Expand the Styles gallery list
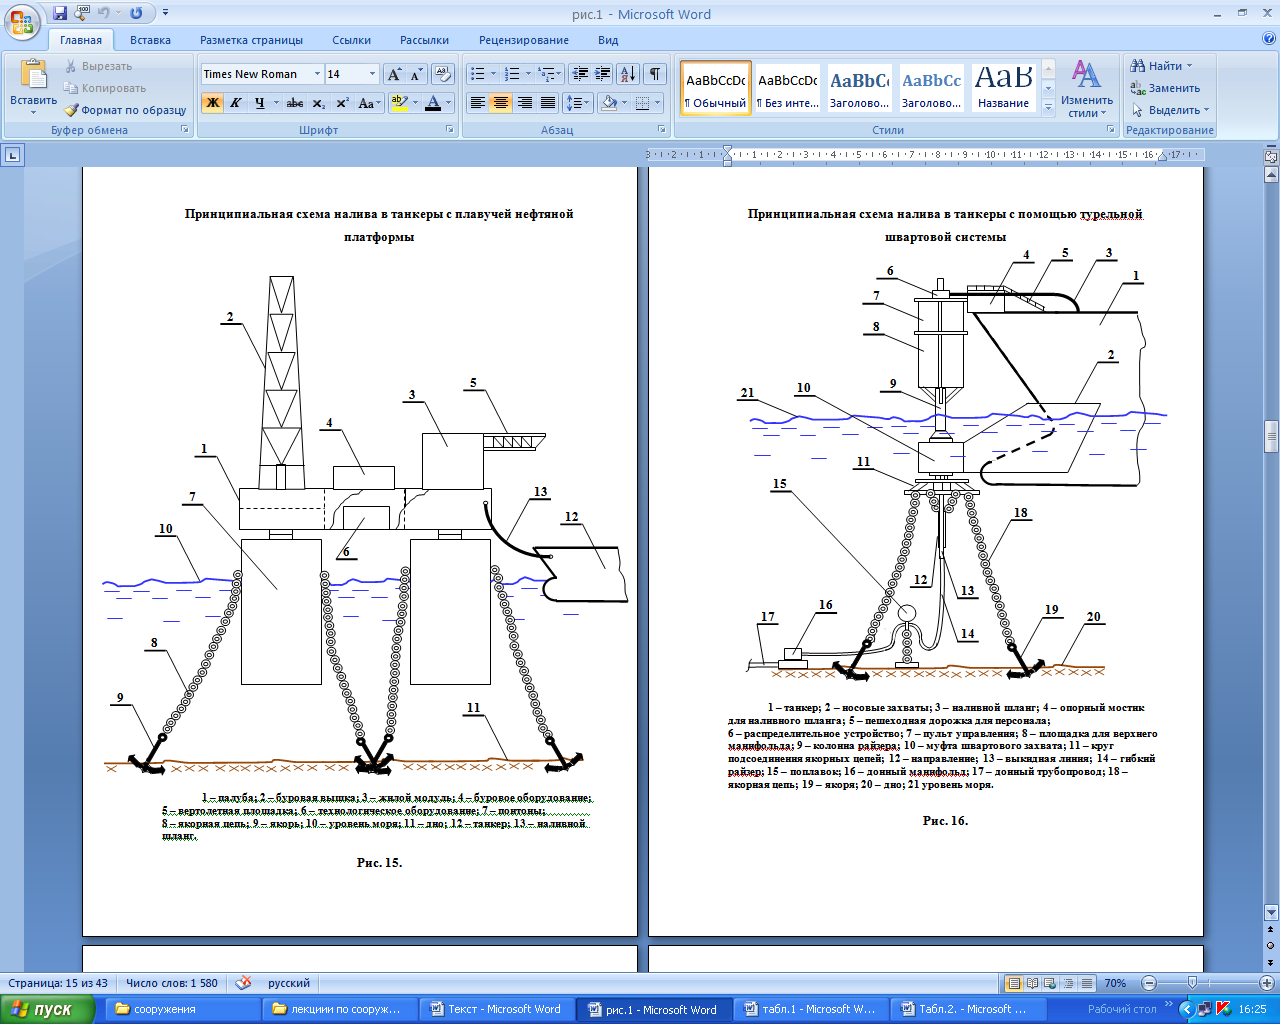The image size is (1280, 1024). click(x=1048, y=104)
